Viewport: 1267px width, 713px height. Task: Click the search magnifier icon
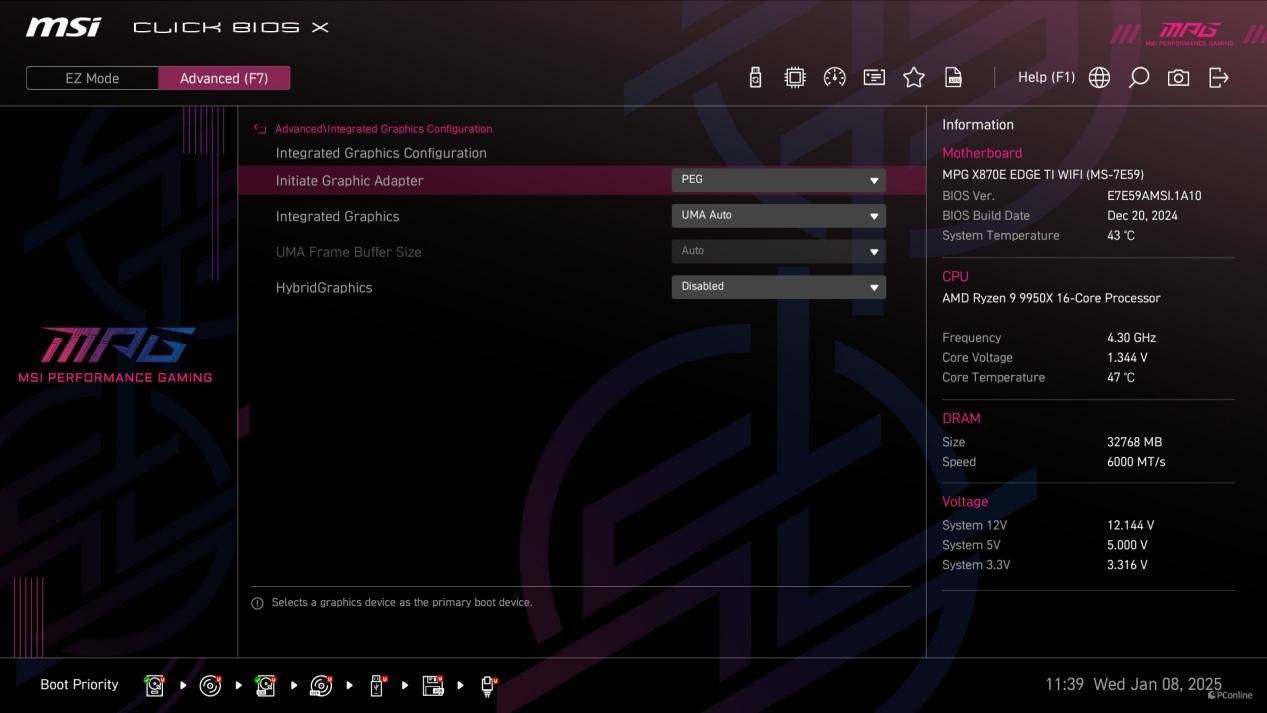(x=1139, y=78)
